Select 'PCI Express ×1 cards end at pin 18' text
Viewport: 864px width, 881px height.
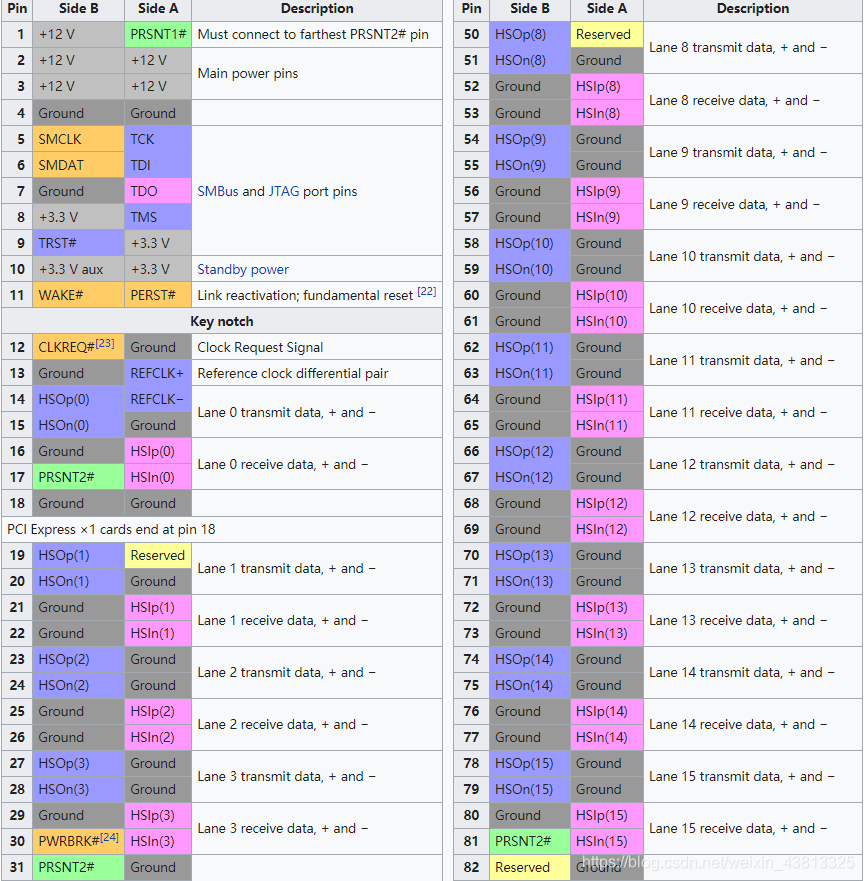click(111, 529)
